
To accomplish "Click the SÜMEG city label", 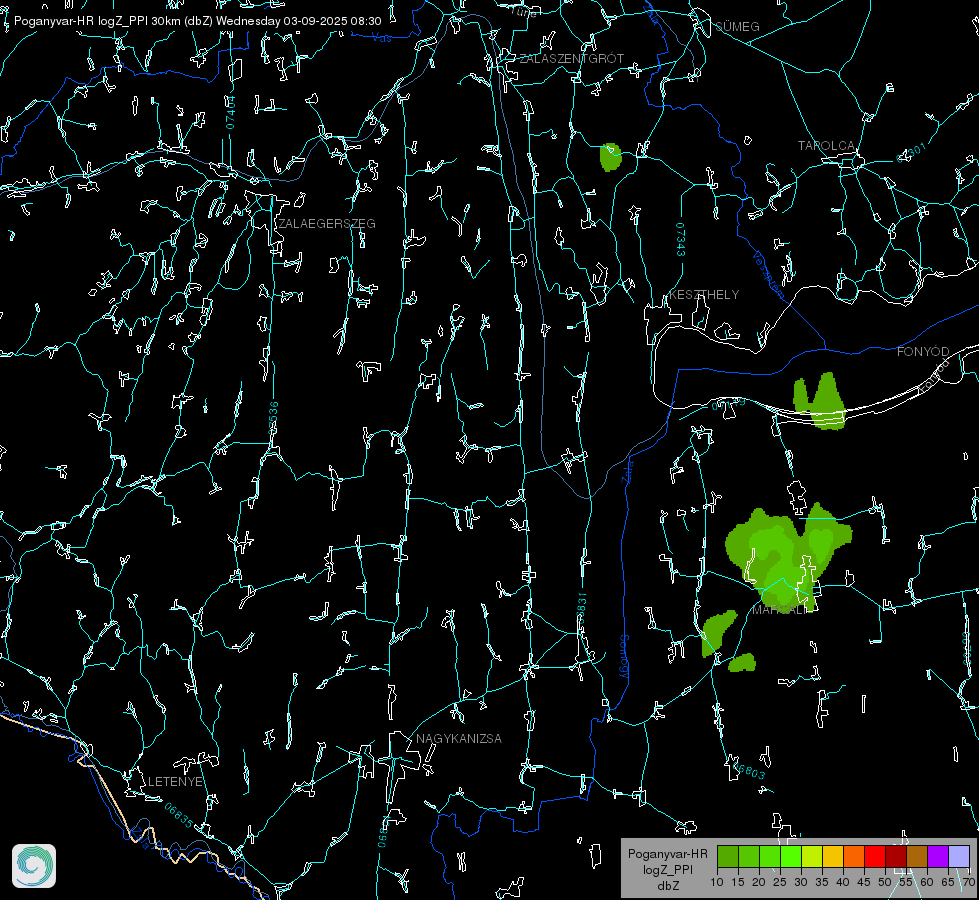I will point(737,26).
